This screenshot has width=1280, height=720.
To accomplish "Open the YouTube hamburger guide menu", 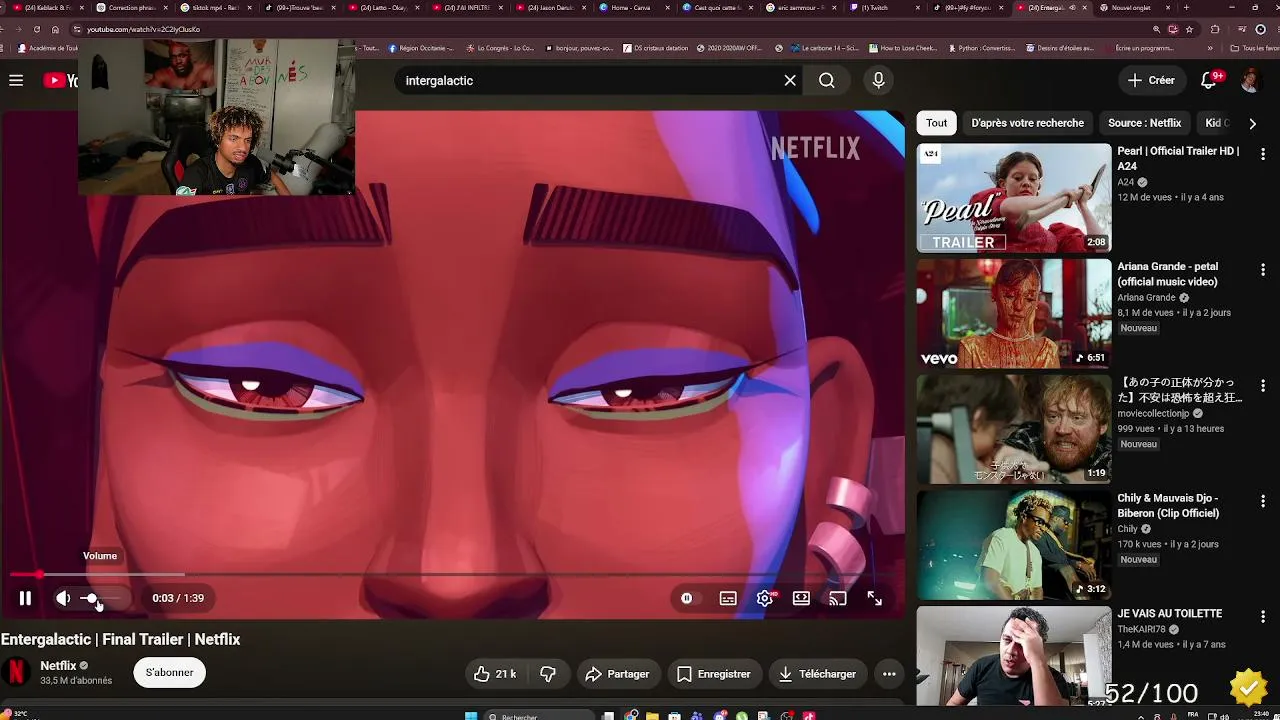I will coord(16,80).
